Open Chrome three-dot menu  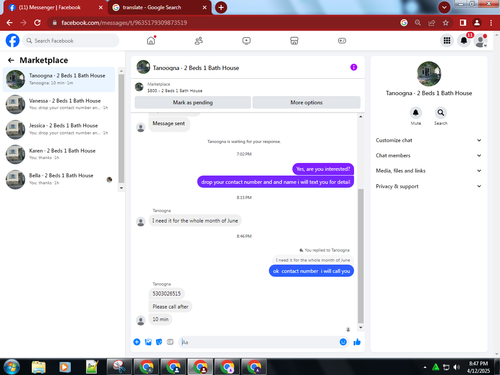click(491, 23)
